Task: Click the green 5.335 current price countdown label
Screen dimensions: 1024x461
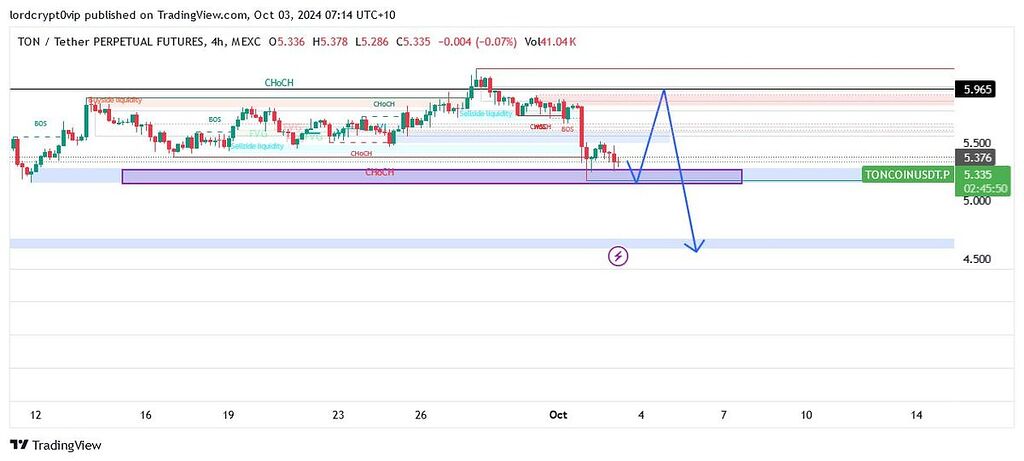Action: [984, 180]
